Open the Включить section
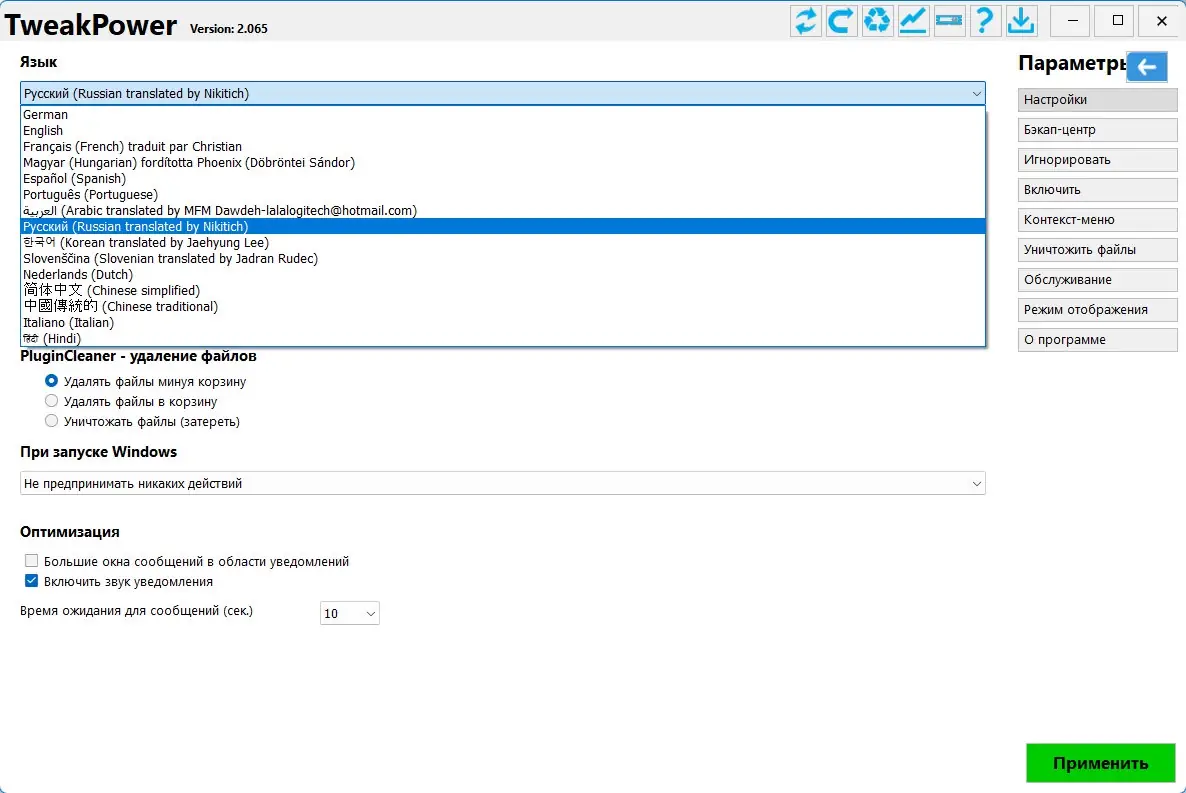Screen dimensions: 1186x793 coord(1098,190)
